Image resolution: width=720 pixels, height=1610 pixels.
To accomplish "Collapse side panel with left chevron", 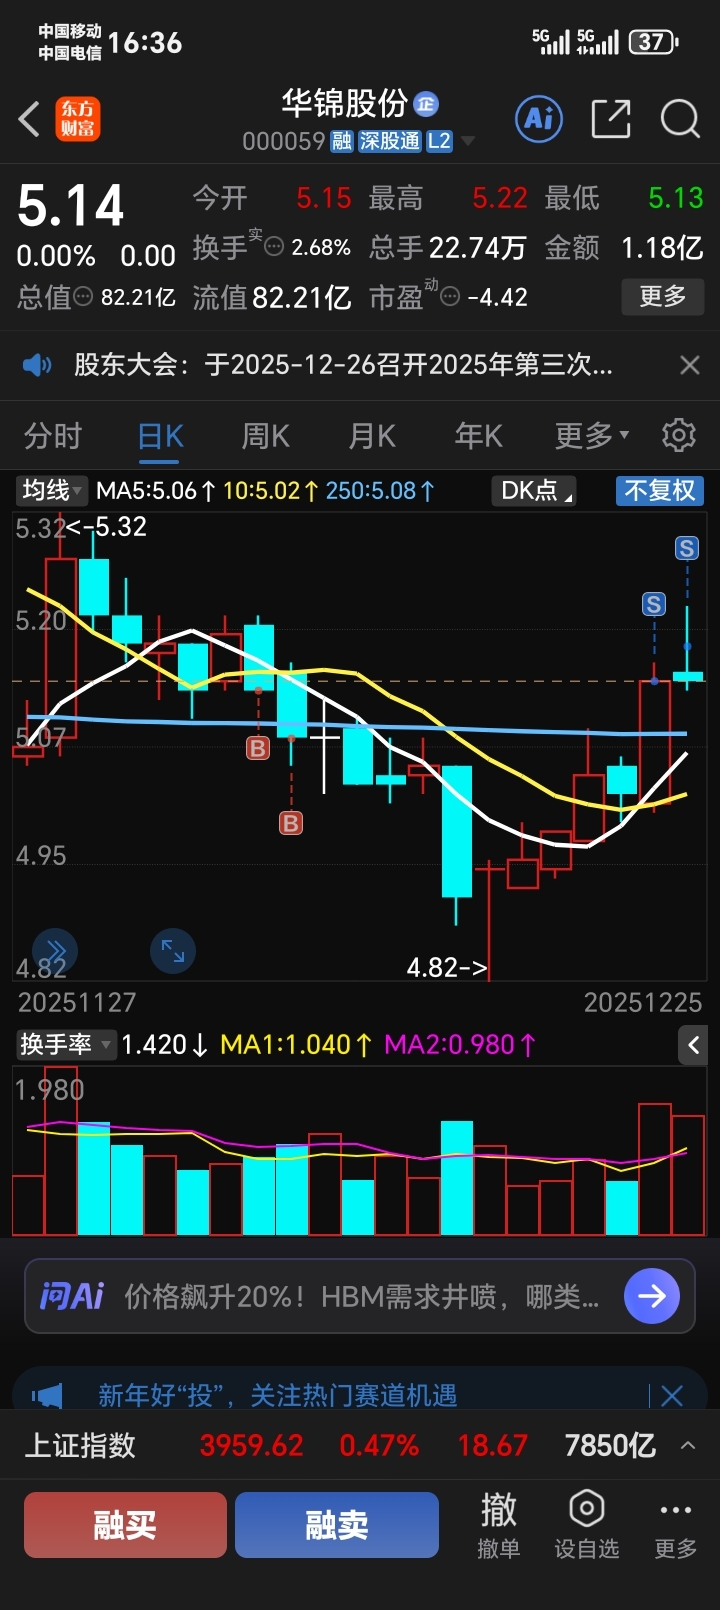I will point(694,1046).
